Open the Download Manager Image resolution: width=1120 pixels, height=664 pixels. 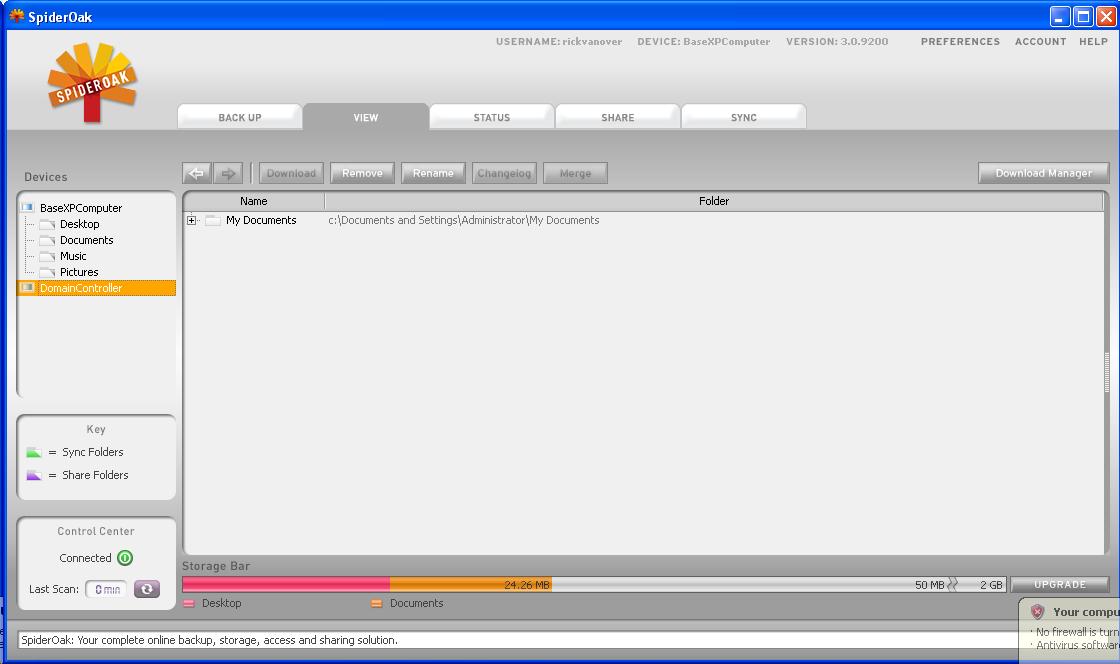[x=1044, y=173]
